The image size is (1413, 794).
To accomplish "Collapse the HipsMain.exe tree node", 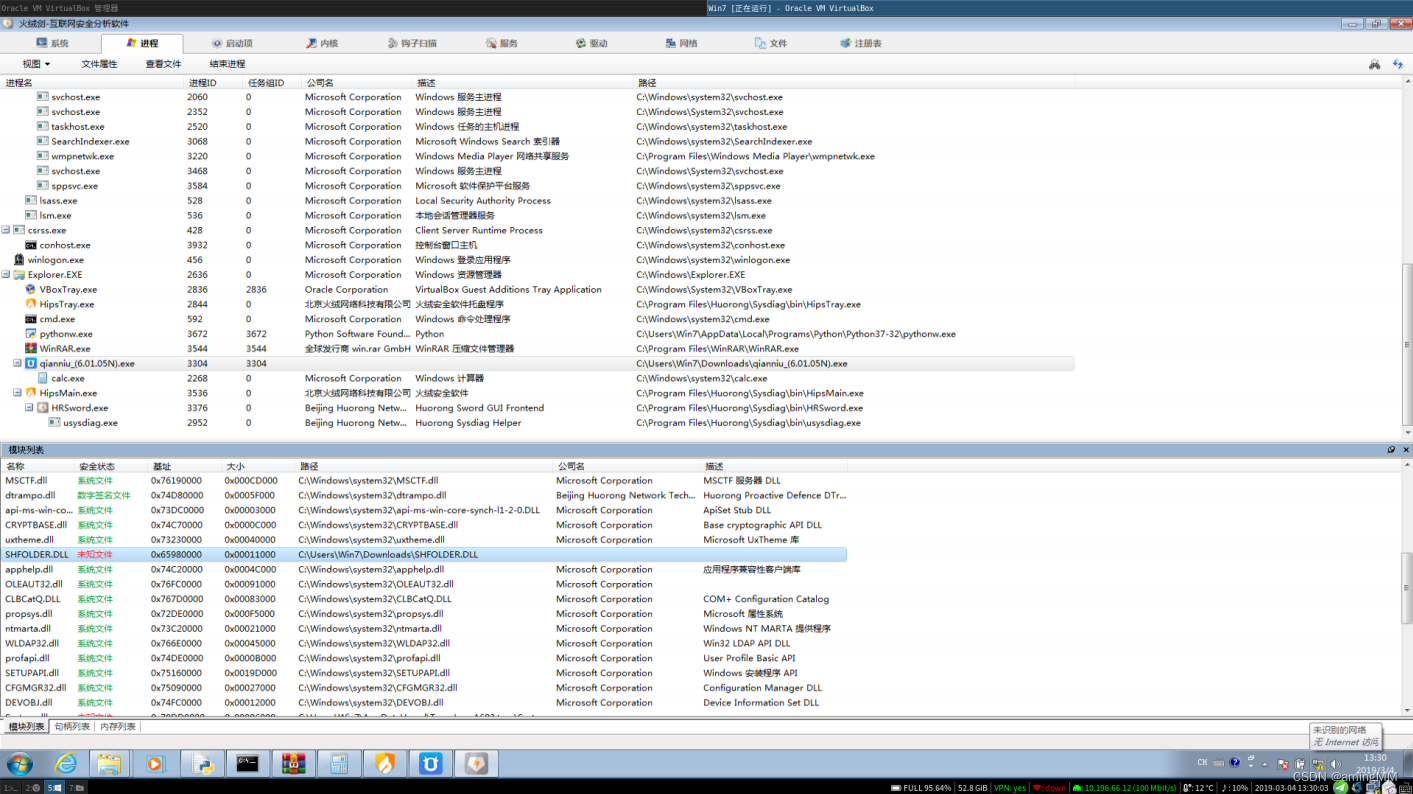I will 17,393.
